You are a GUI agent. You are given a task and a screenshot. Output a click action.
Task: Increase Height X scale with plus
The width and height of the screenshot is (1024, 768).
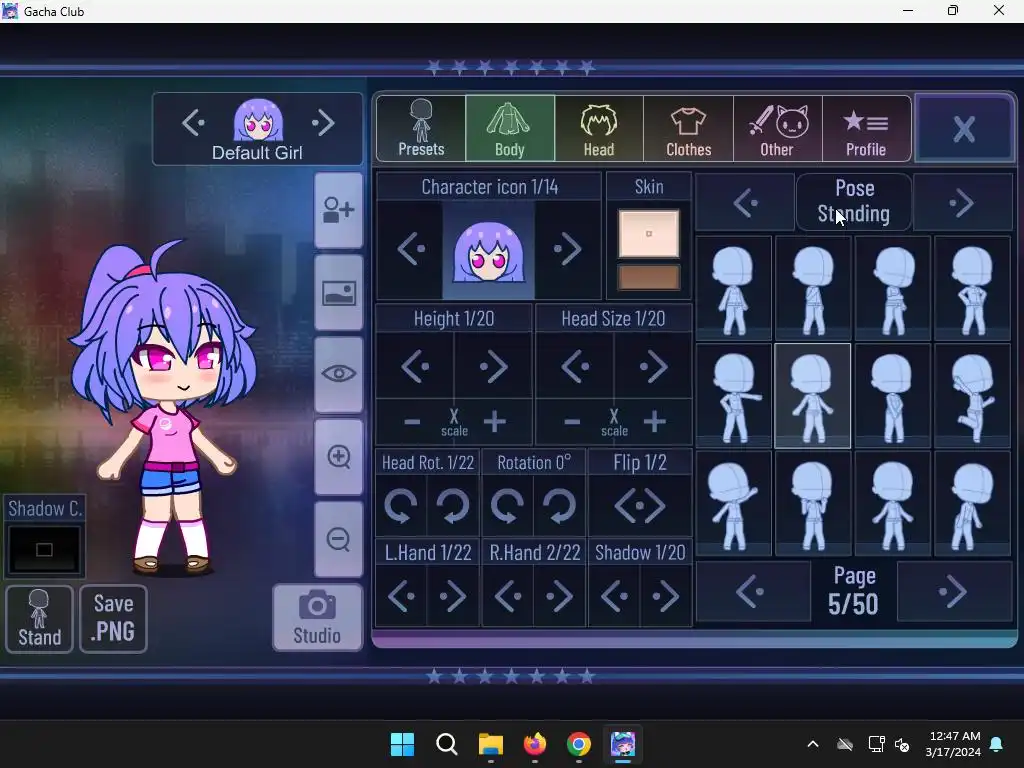pyautogui.click(x=495, y=422)
